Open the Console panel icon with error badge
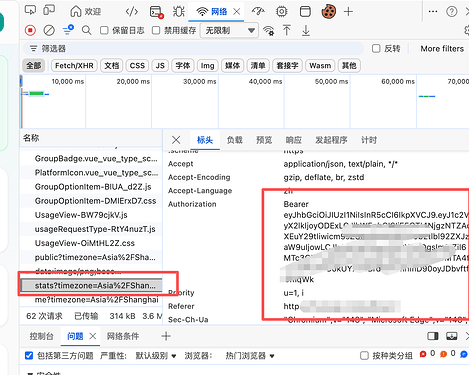 click(156, 12)
